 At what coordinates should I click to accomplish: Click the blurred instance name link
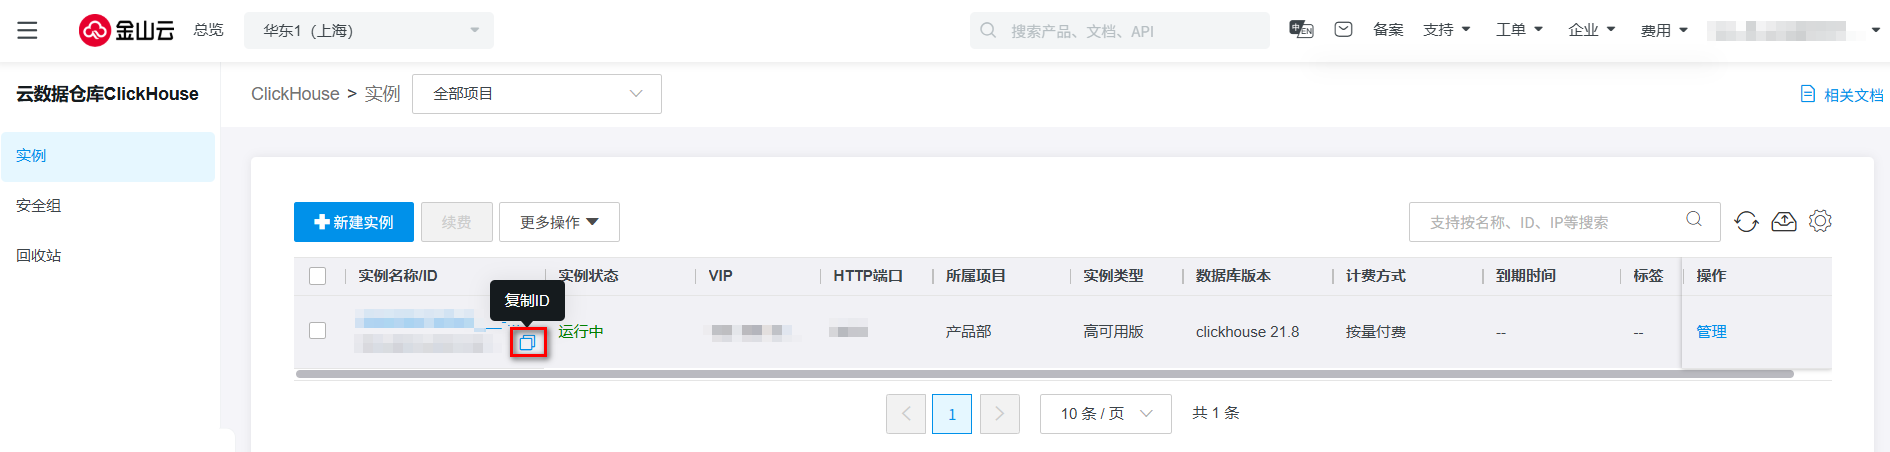tap(415, 321)
